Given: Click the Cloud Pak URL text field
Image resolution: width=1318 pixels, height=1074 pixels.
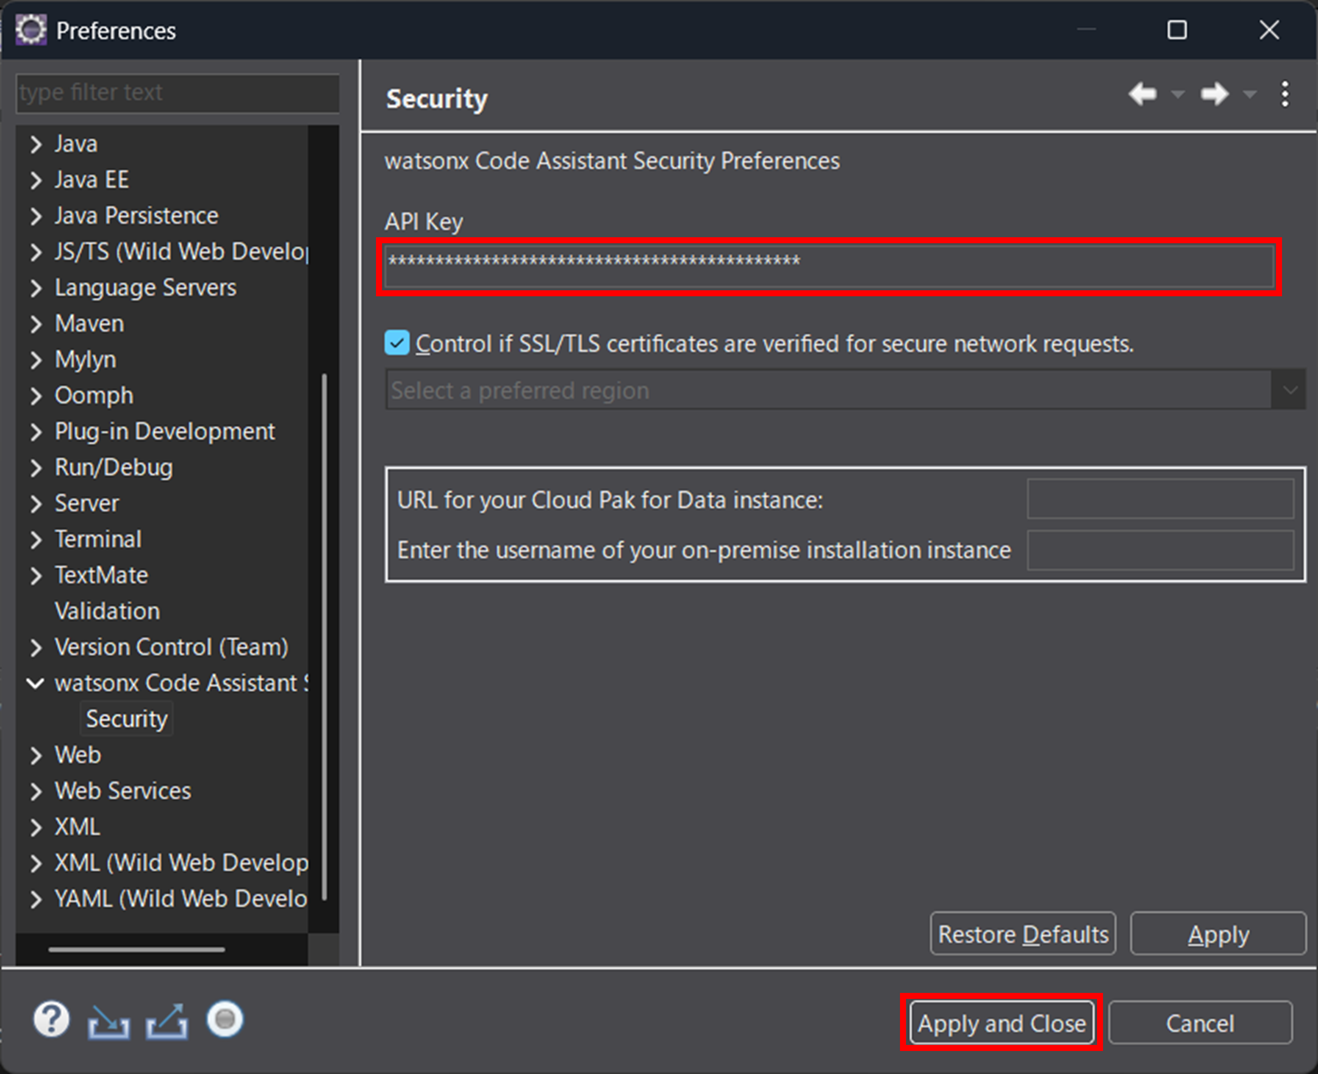Looking at the screenshot, I should tap(1160, 499).
